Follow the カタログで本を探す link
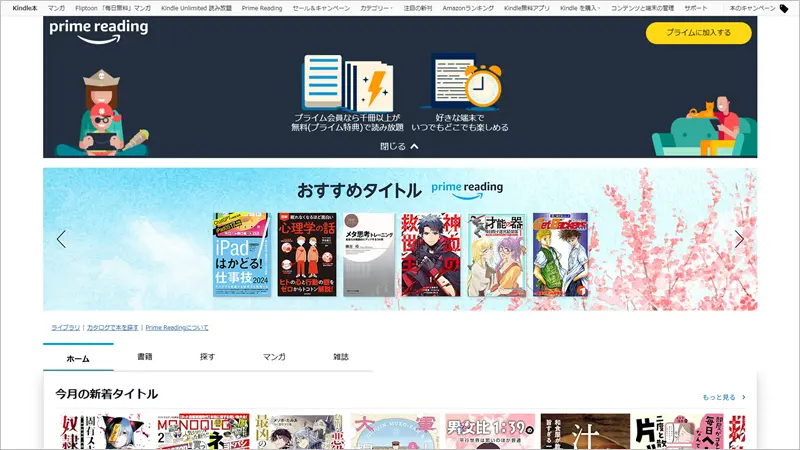The width and height of the screenshot is (800, 450). [113, 327]
